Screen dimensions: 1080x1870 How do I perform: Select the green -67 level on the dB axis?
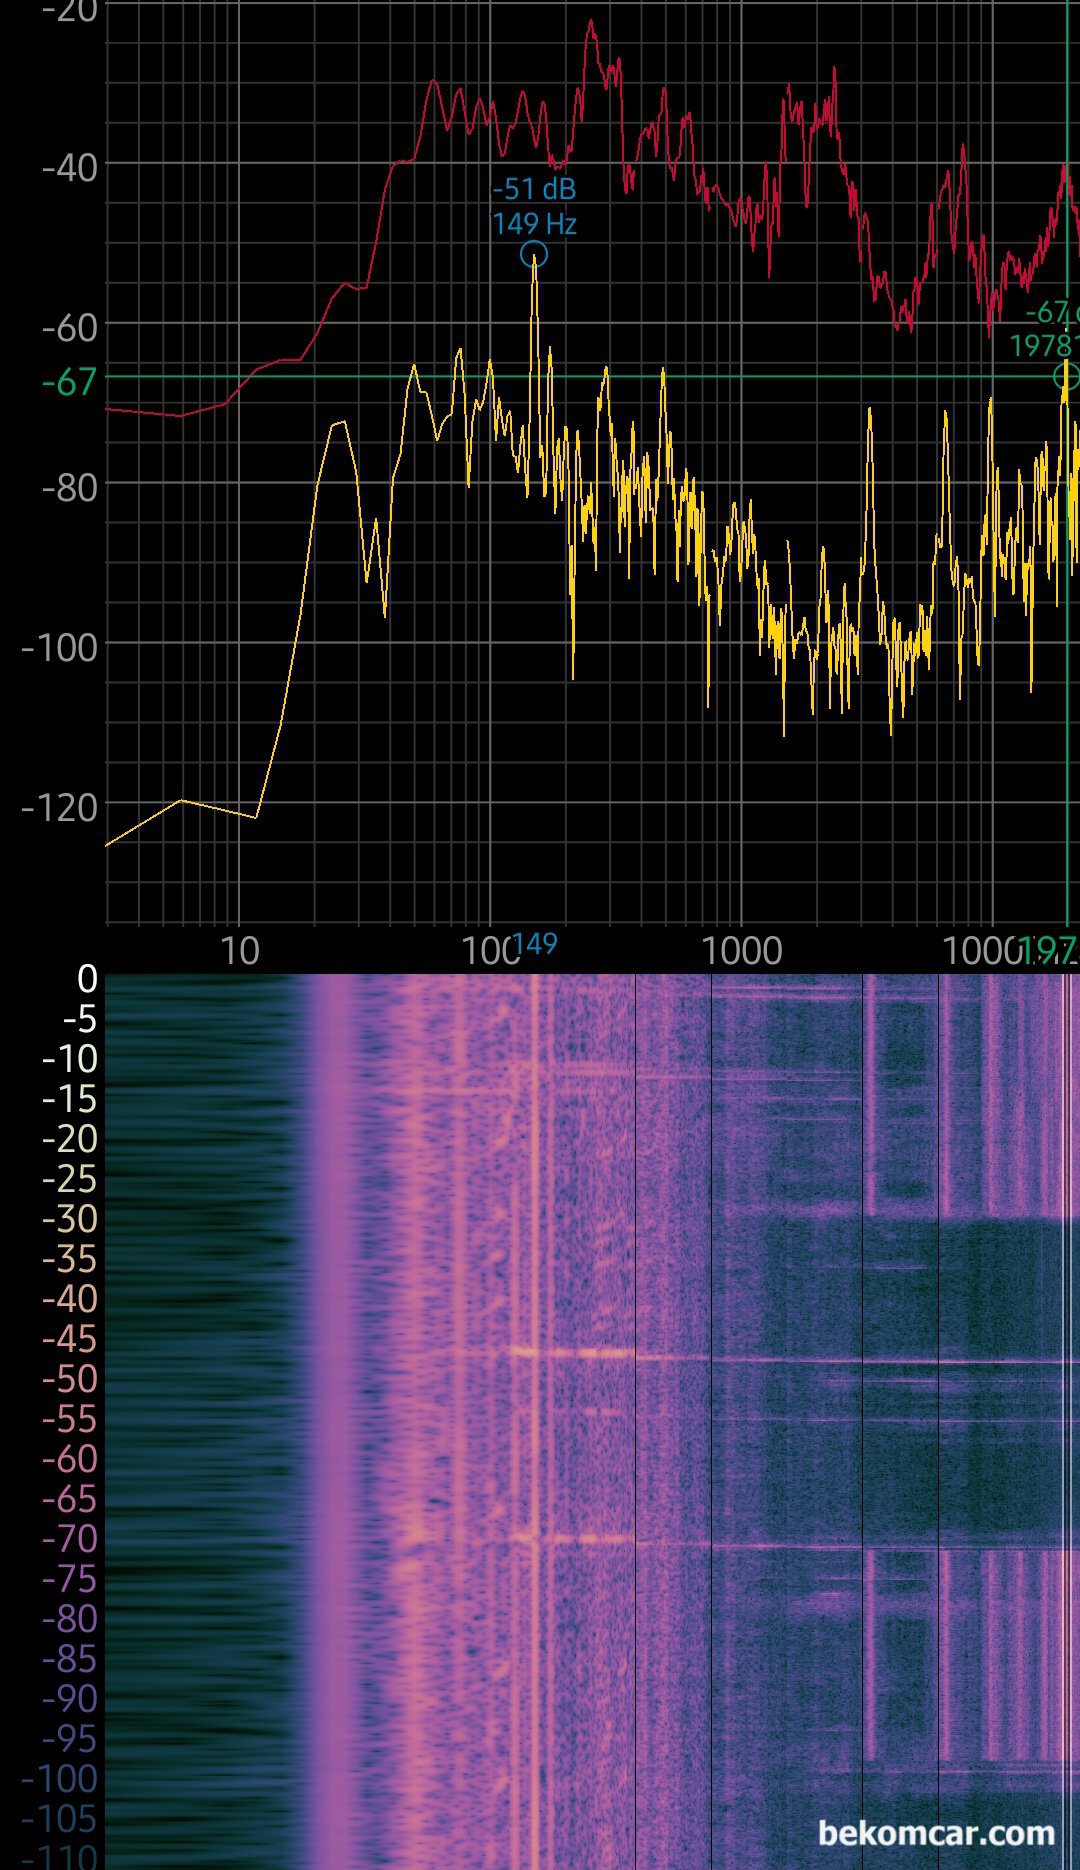pyautogui.click(x=69, y=382)
